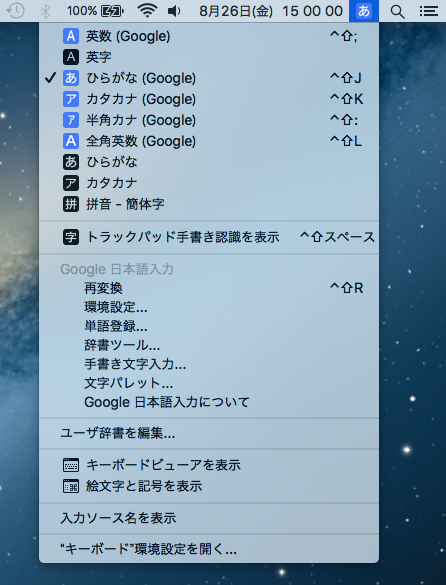Click the emoji and symbols viewer icon
This screenshot has width=446, height=585.
pyautogui.click(x=71, y=486)
